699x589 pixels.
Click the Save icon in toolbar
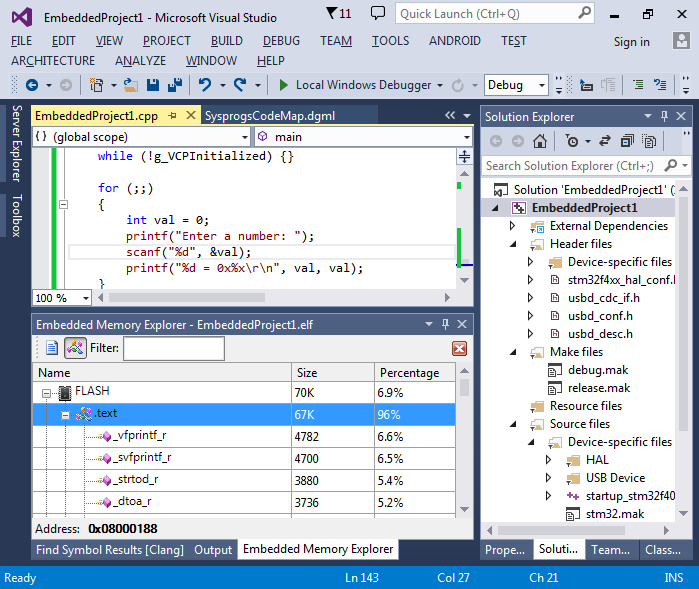(x=153, y=85)
